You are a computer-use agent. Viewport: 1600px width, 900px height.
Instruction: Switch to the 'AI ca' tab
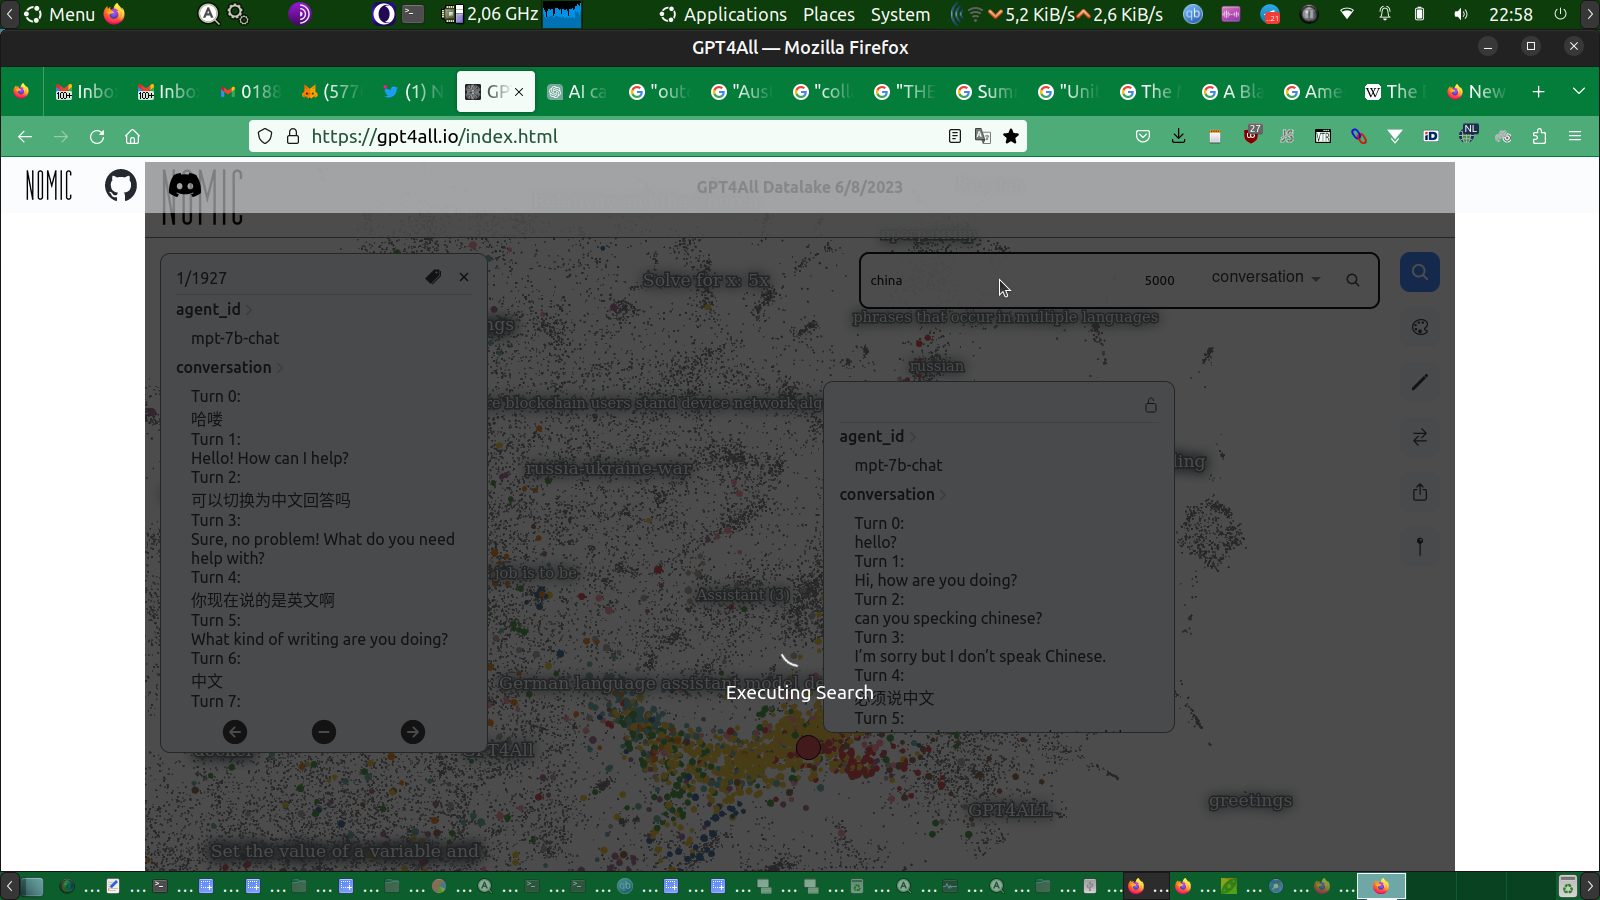(577, 91)
